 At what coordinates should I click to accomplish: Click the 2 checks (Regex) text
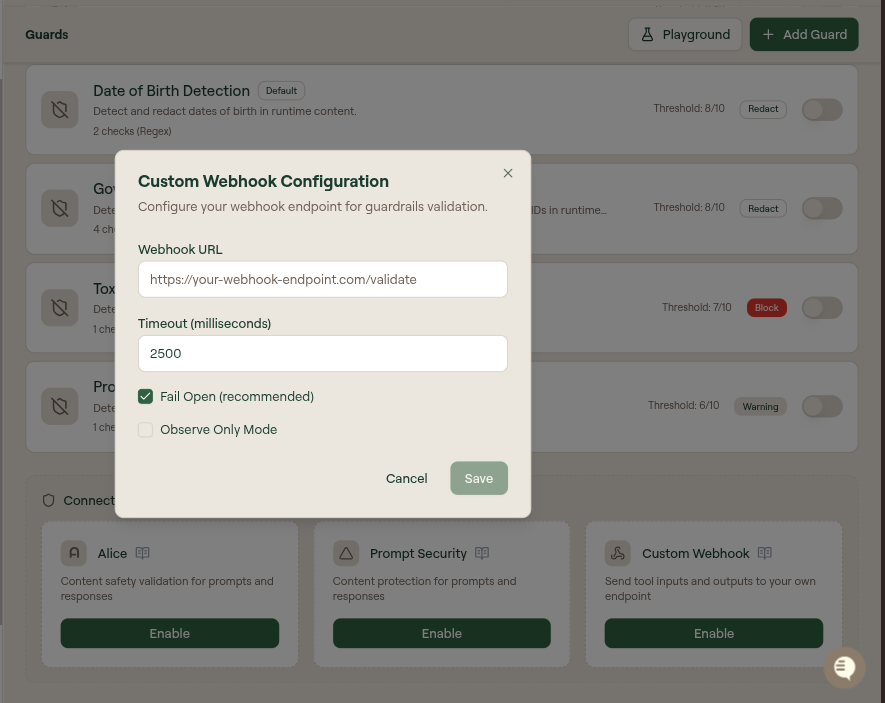click(132, 131)
